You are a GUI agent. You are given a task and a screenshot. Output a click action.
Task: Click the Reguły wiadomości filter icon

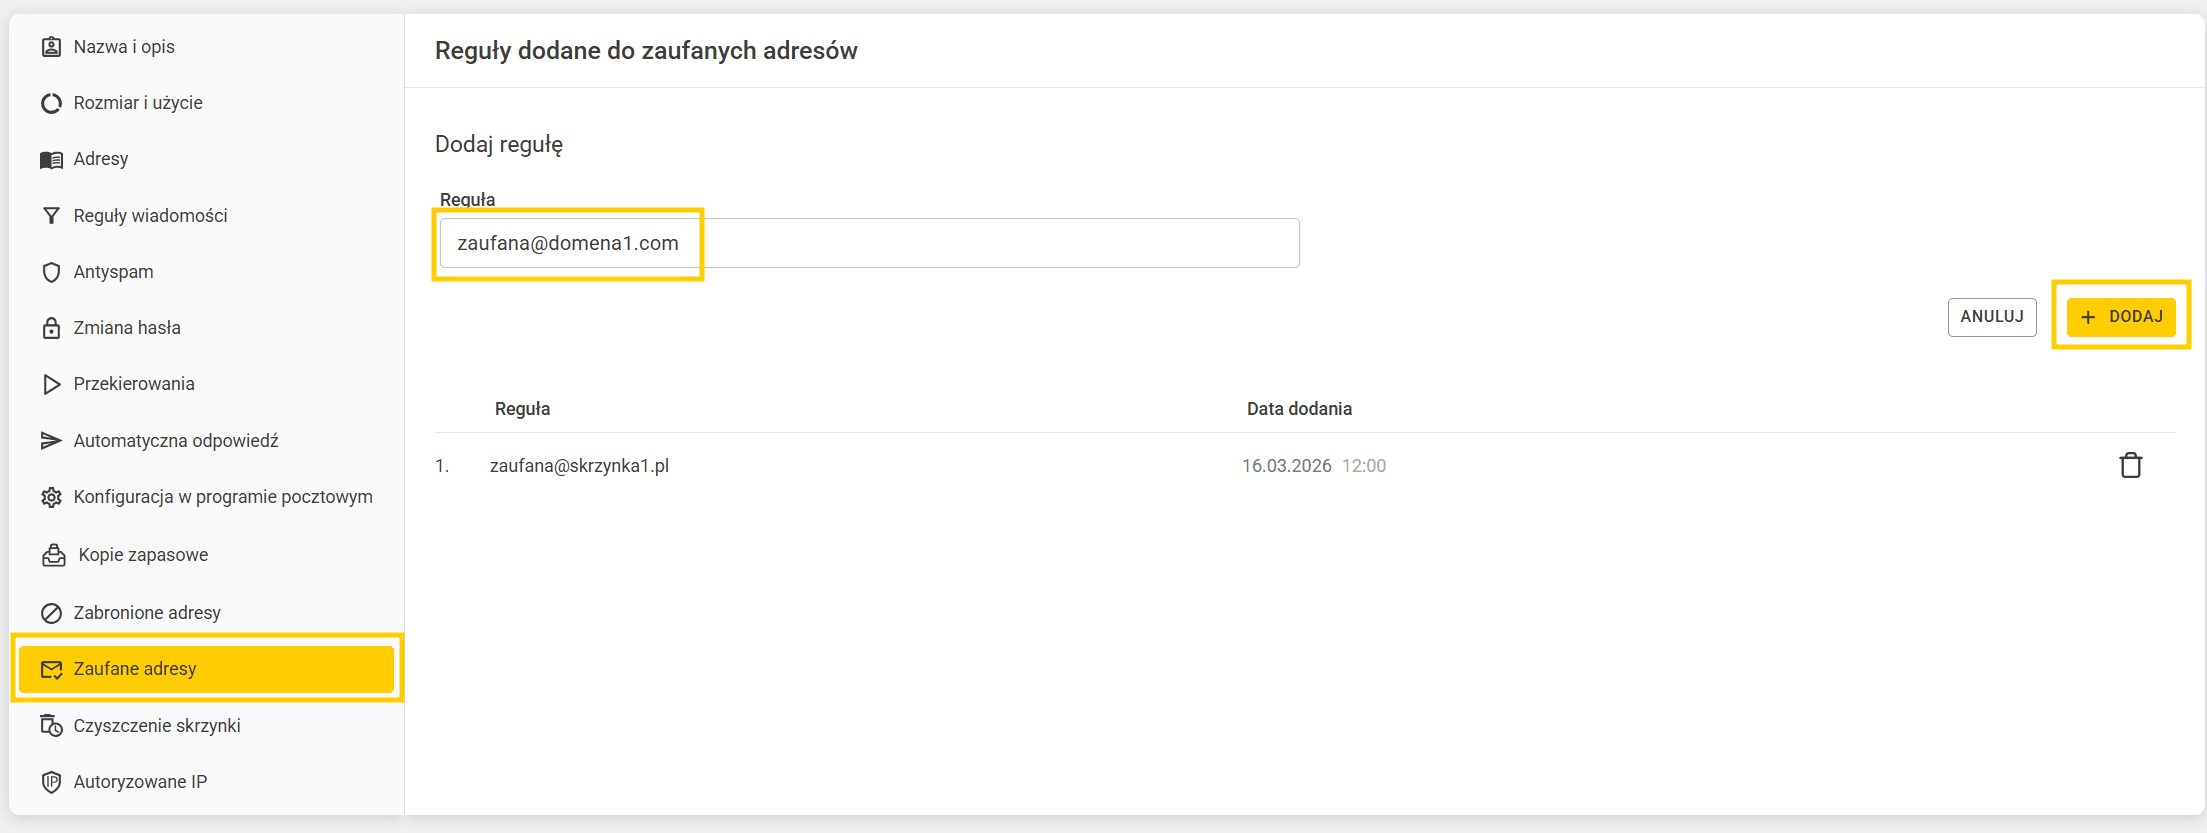(x=51, y=216)
